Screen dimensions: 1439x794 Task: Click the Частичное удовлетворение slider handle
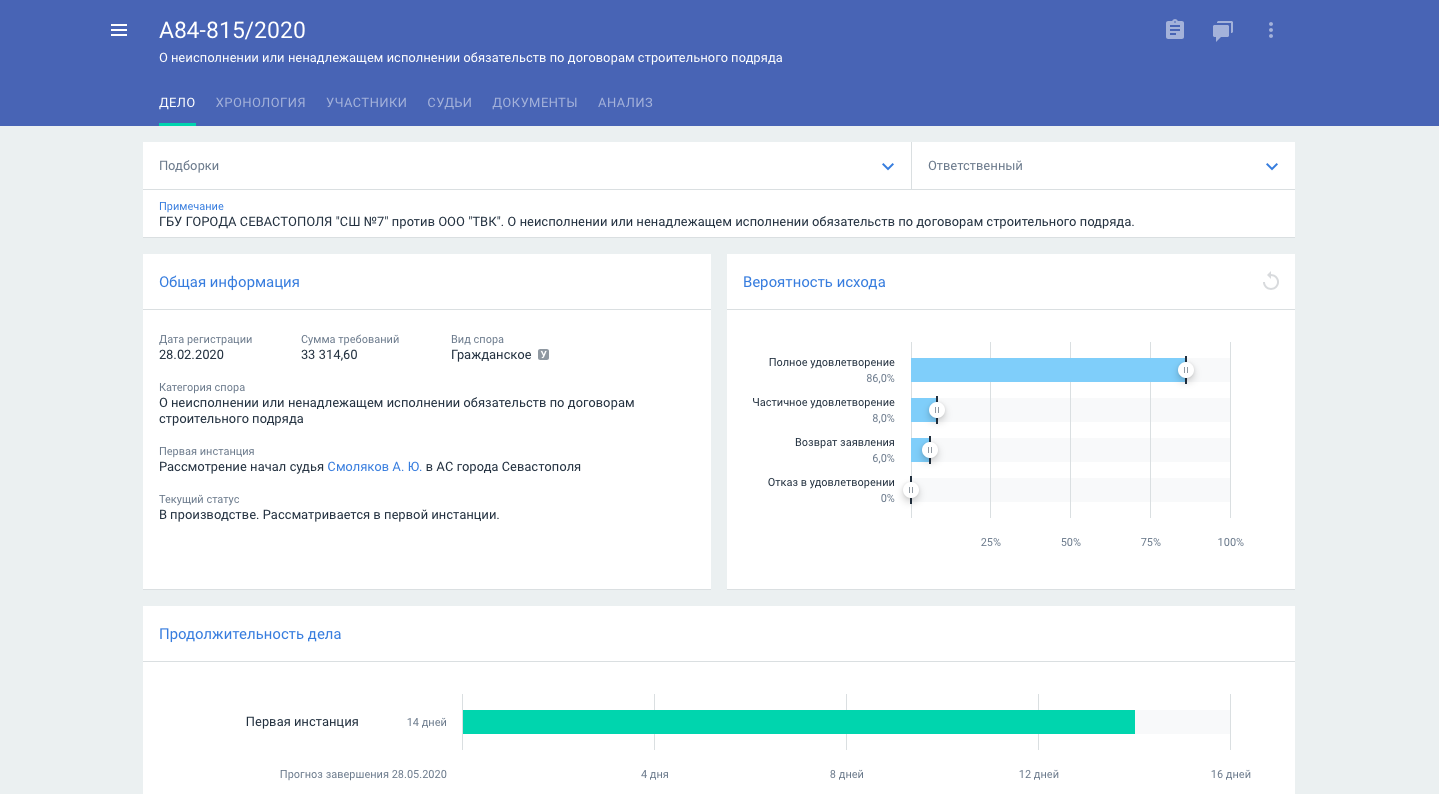[x=937, y=410]
